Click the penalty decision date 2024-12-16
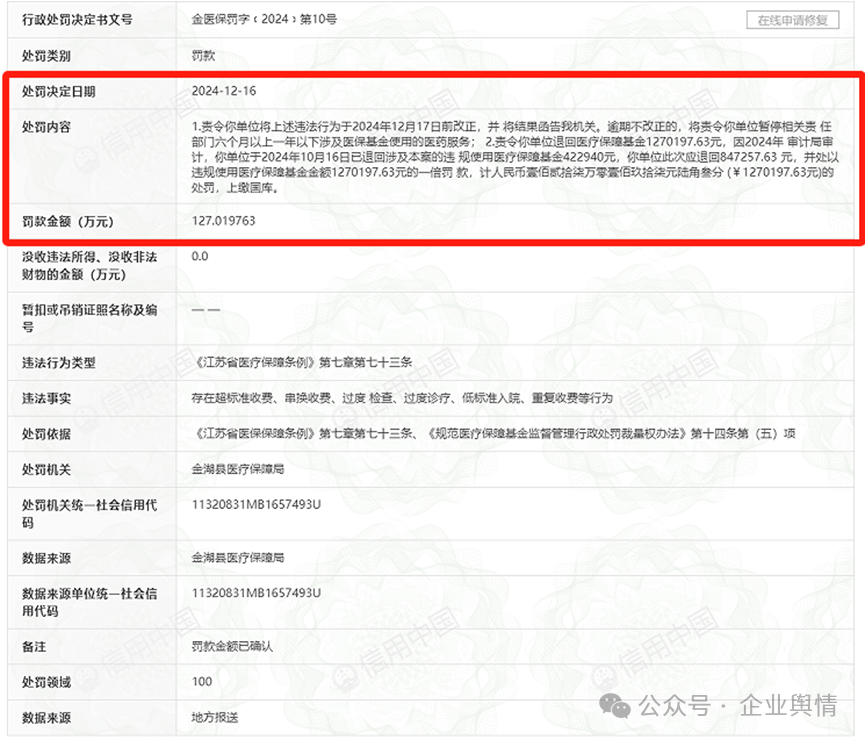This screenshot has height=740, width=865. pyautogui.click(x=224, y=91)
